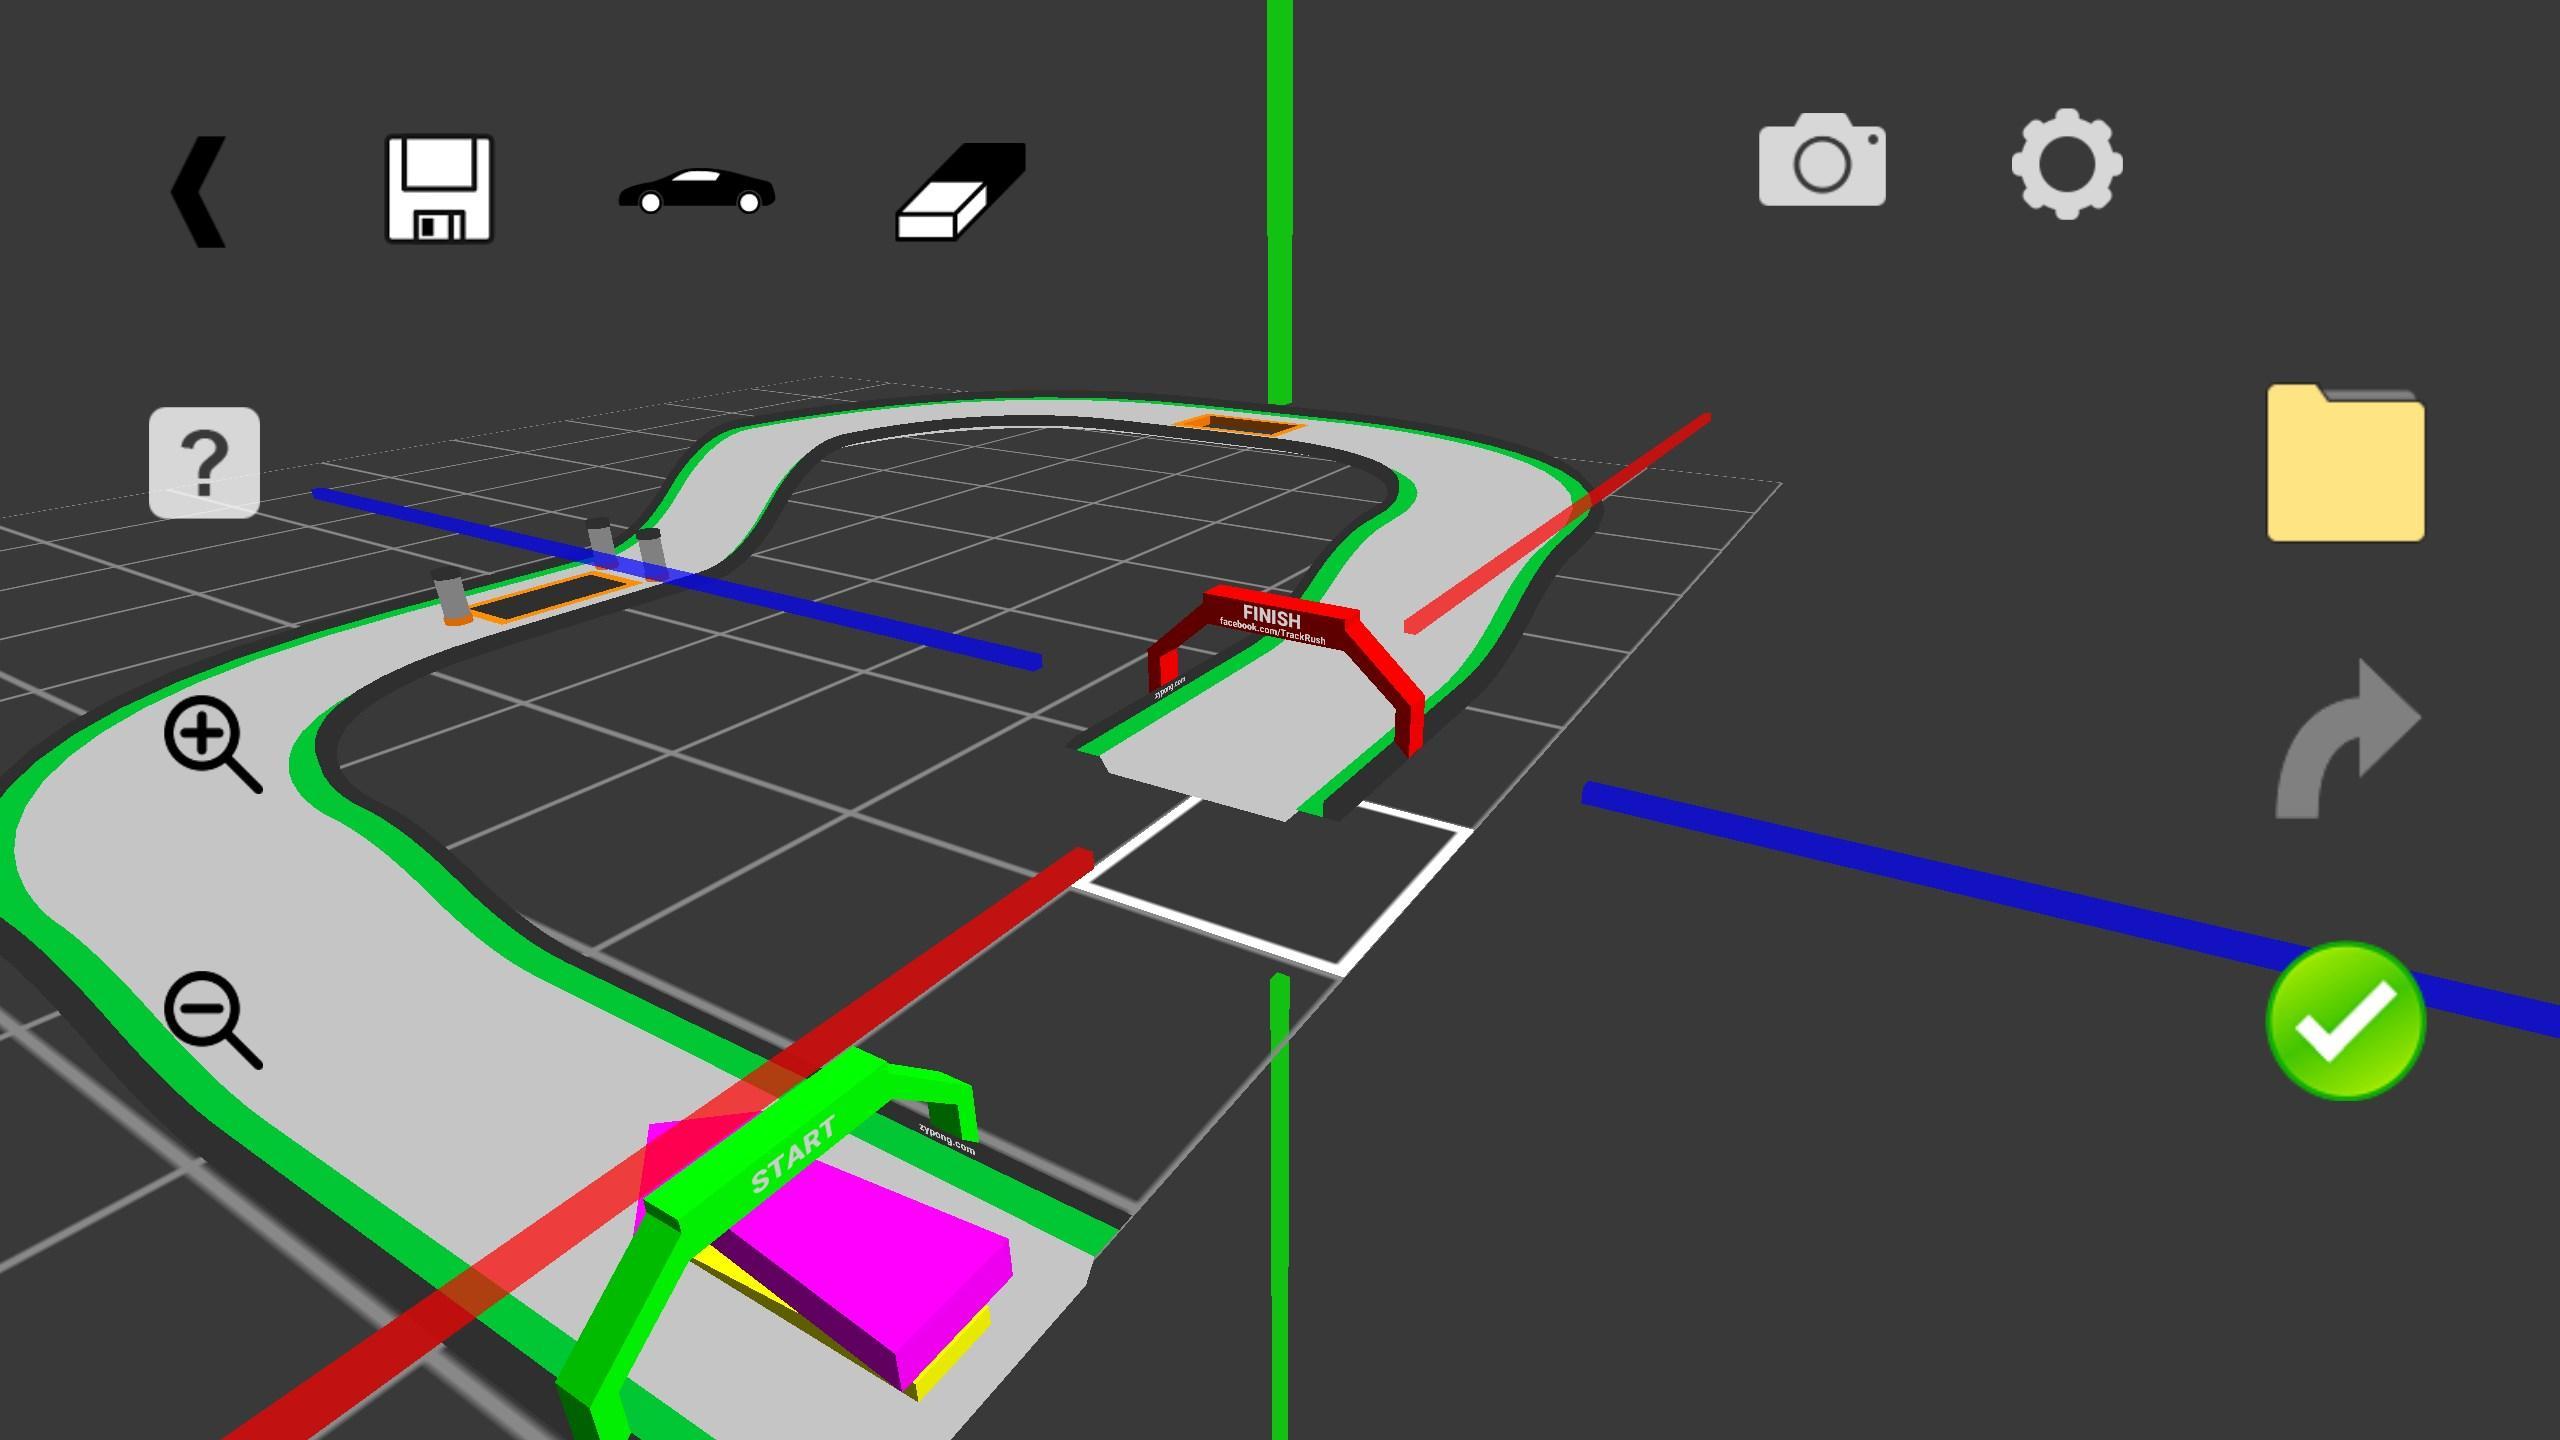The image size is (2560, 1440).
Task: Take a screenshot with the camera icon
Action: coord(1822,165)
